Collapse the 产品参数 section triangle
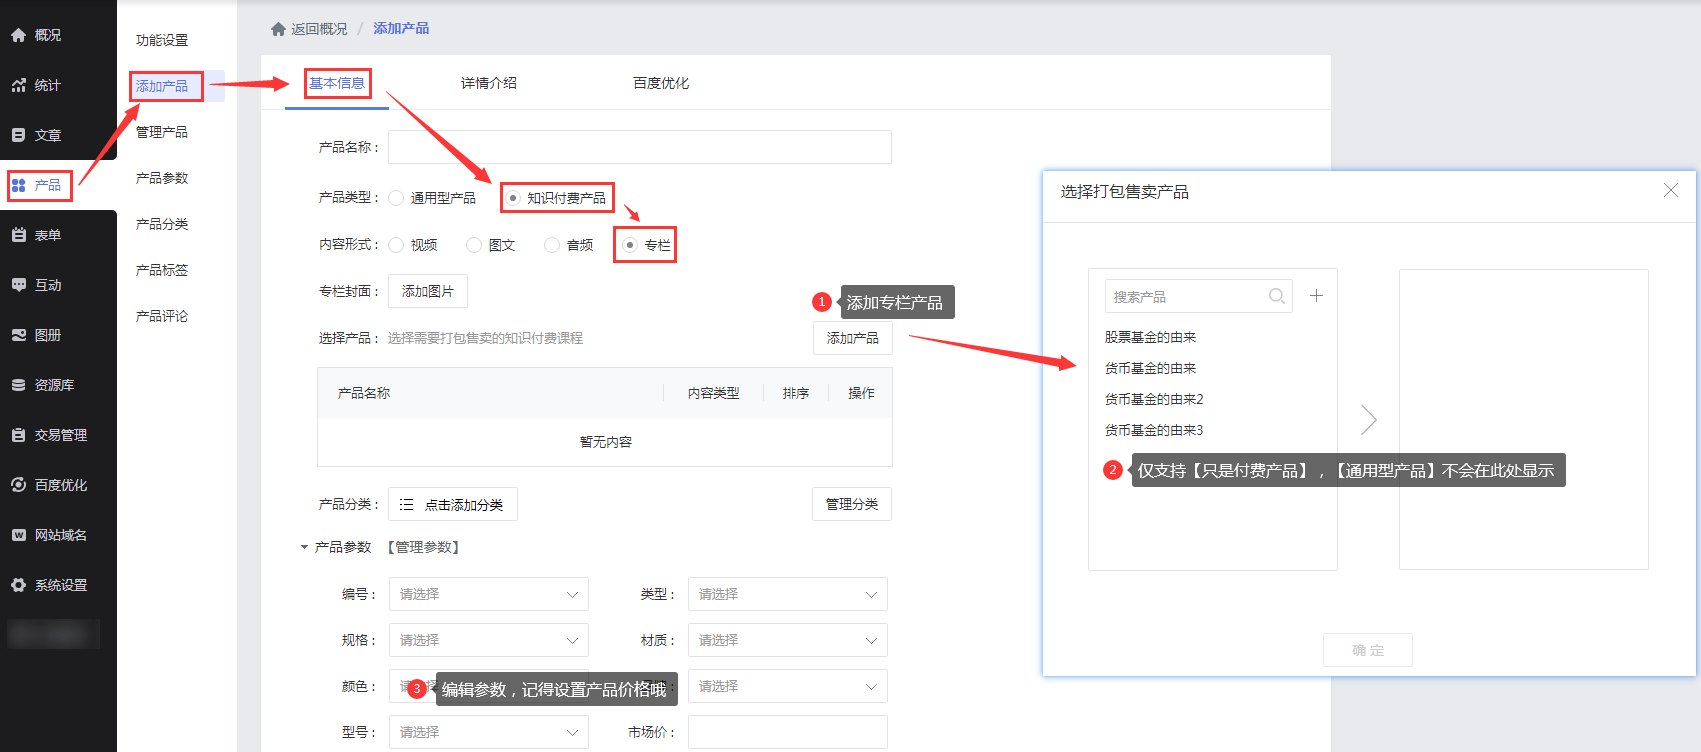Image resolution: width=1701 pixels, height=752 pixels. [x=304, y=547]
